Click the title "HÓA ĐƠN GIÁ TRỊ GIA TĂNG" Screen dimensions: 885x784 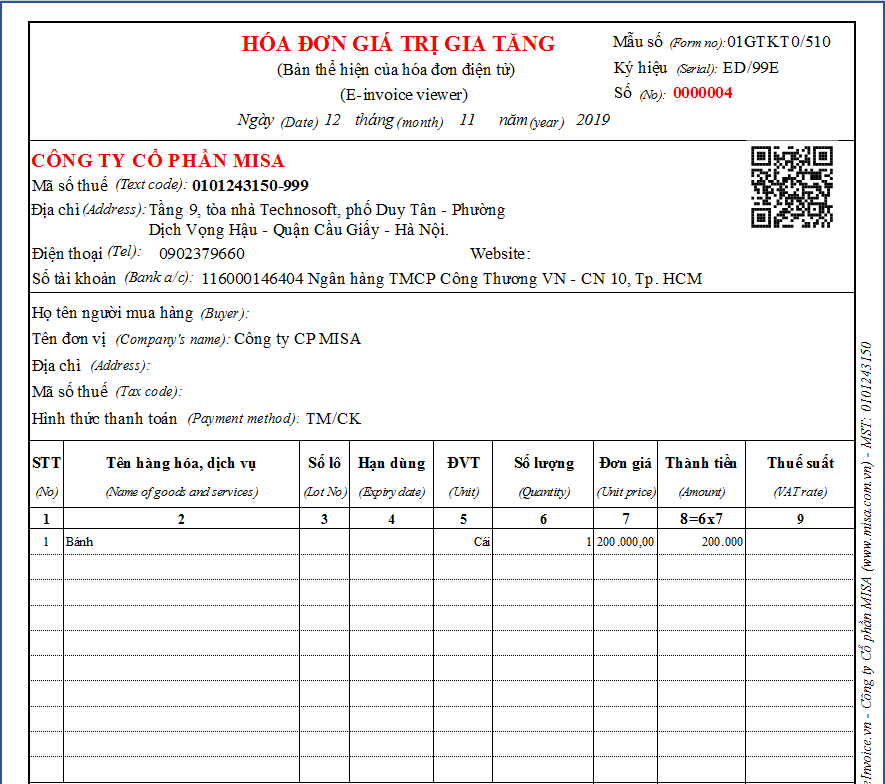[x=398, y=44]
